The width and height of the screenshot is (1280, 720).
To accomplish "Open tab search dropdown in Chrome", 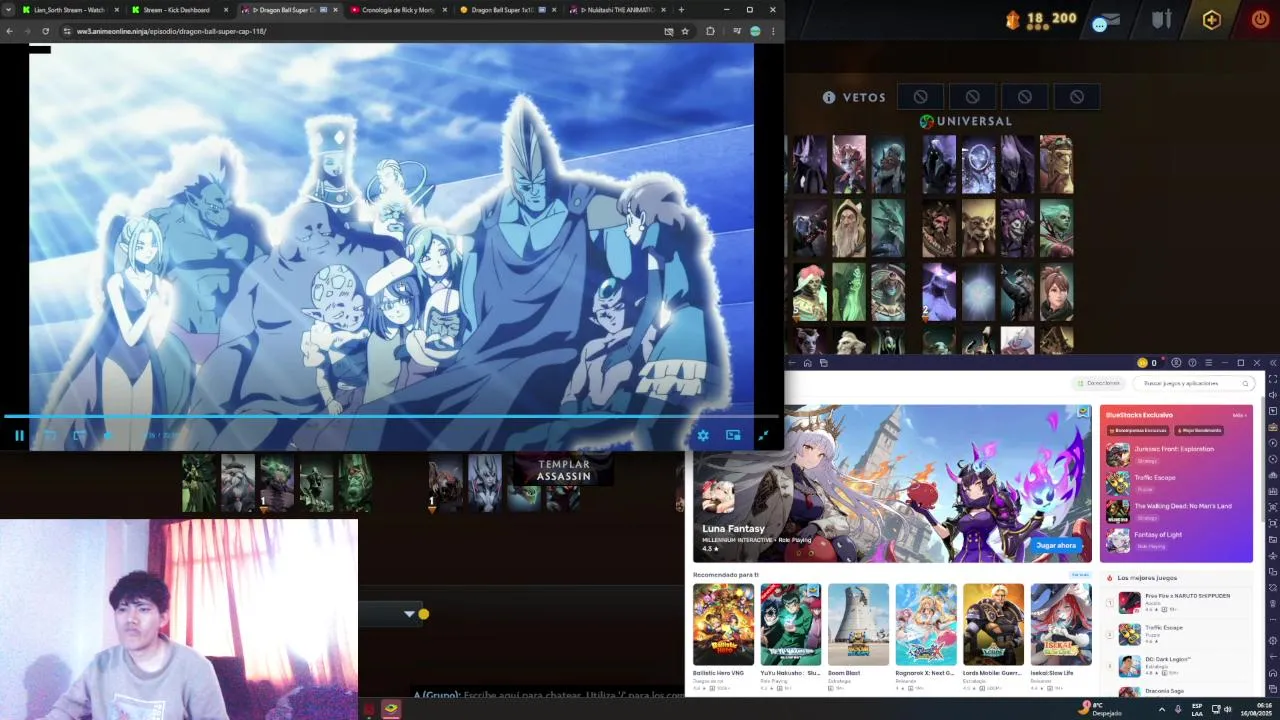I will coord(9,10).
